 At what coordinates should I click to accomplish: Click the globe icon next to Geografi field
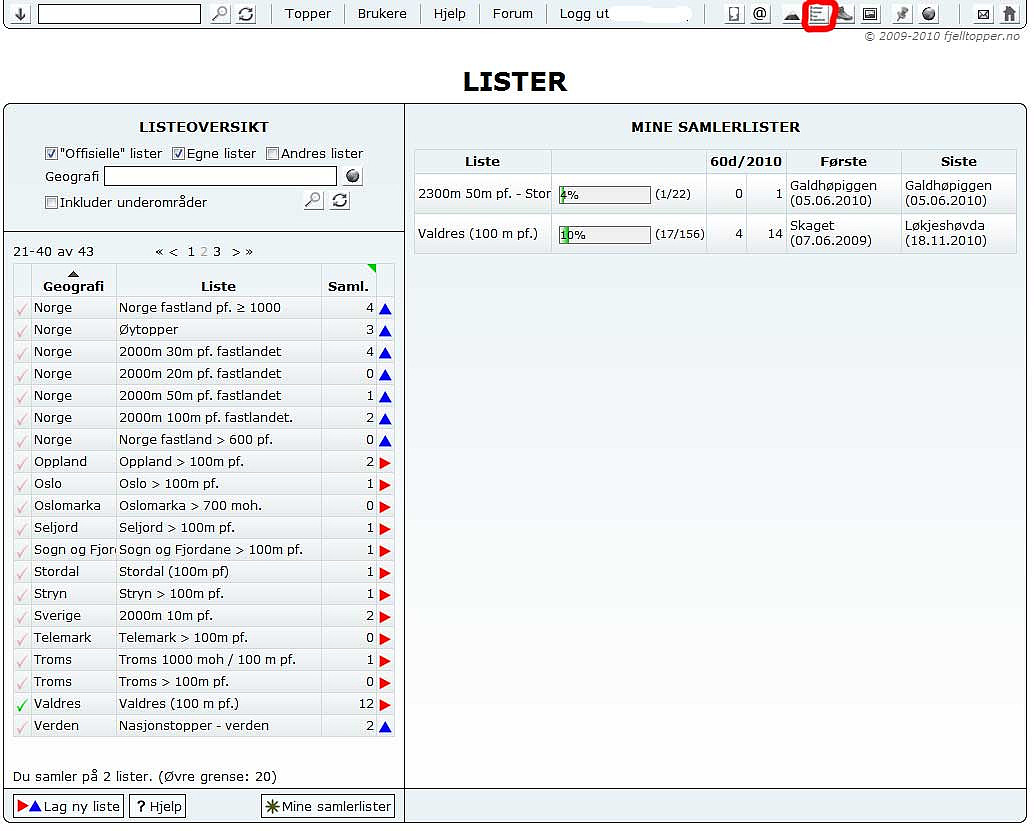point(353,176)
